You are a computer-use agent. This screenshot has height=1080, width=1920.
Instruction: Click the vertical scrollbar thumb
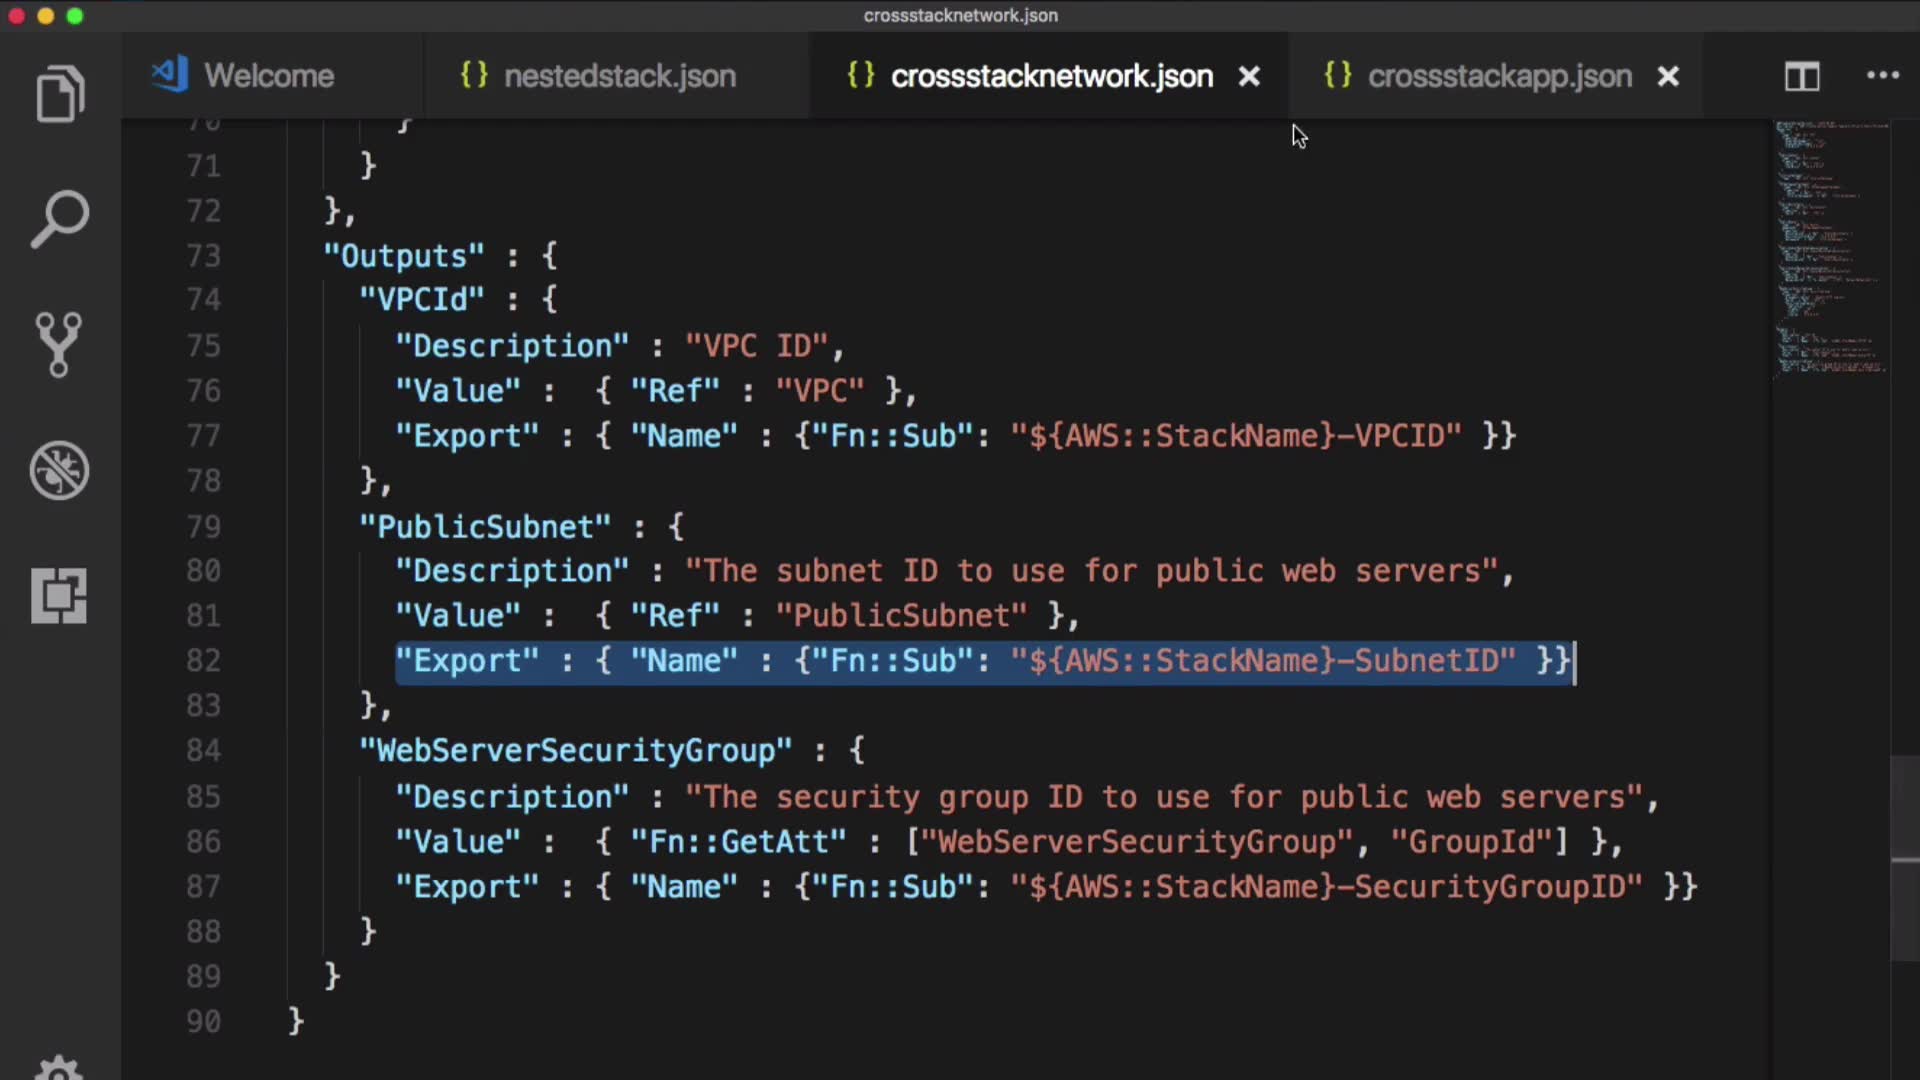[1904, 858]
